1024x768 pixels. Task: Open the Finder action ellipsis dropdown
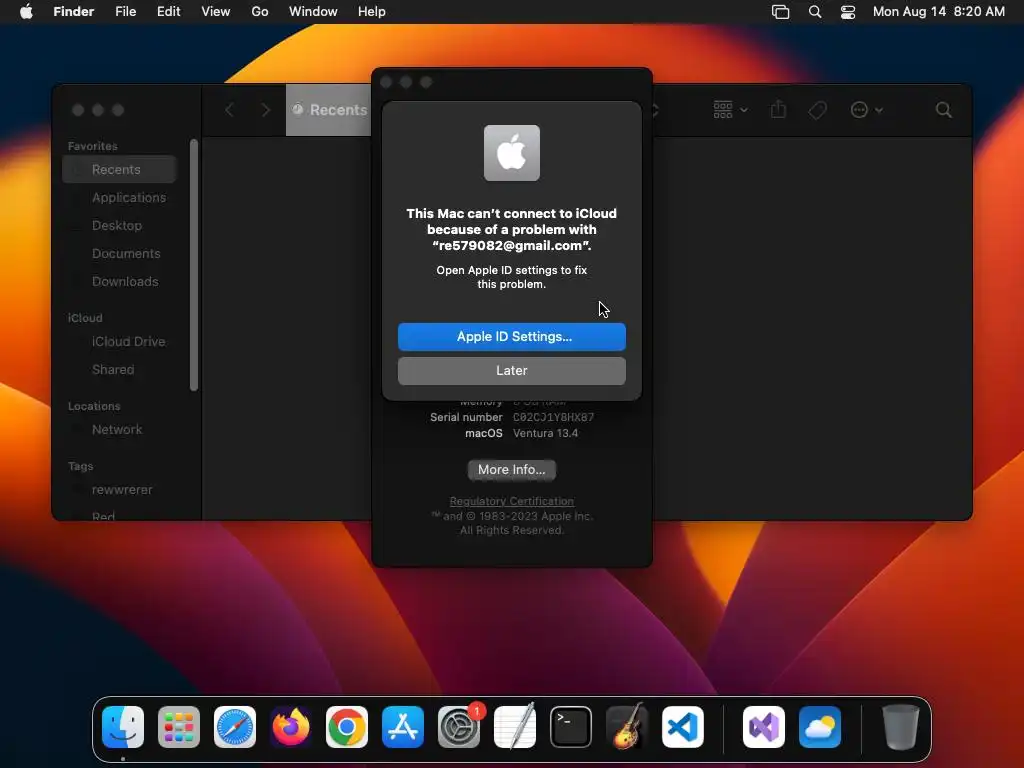coord(867,110)
